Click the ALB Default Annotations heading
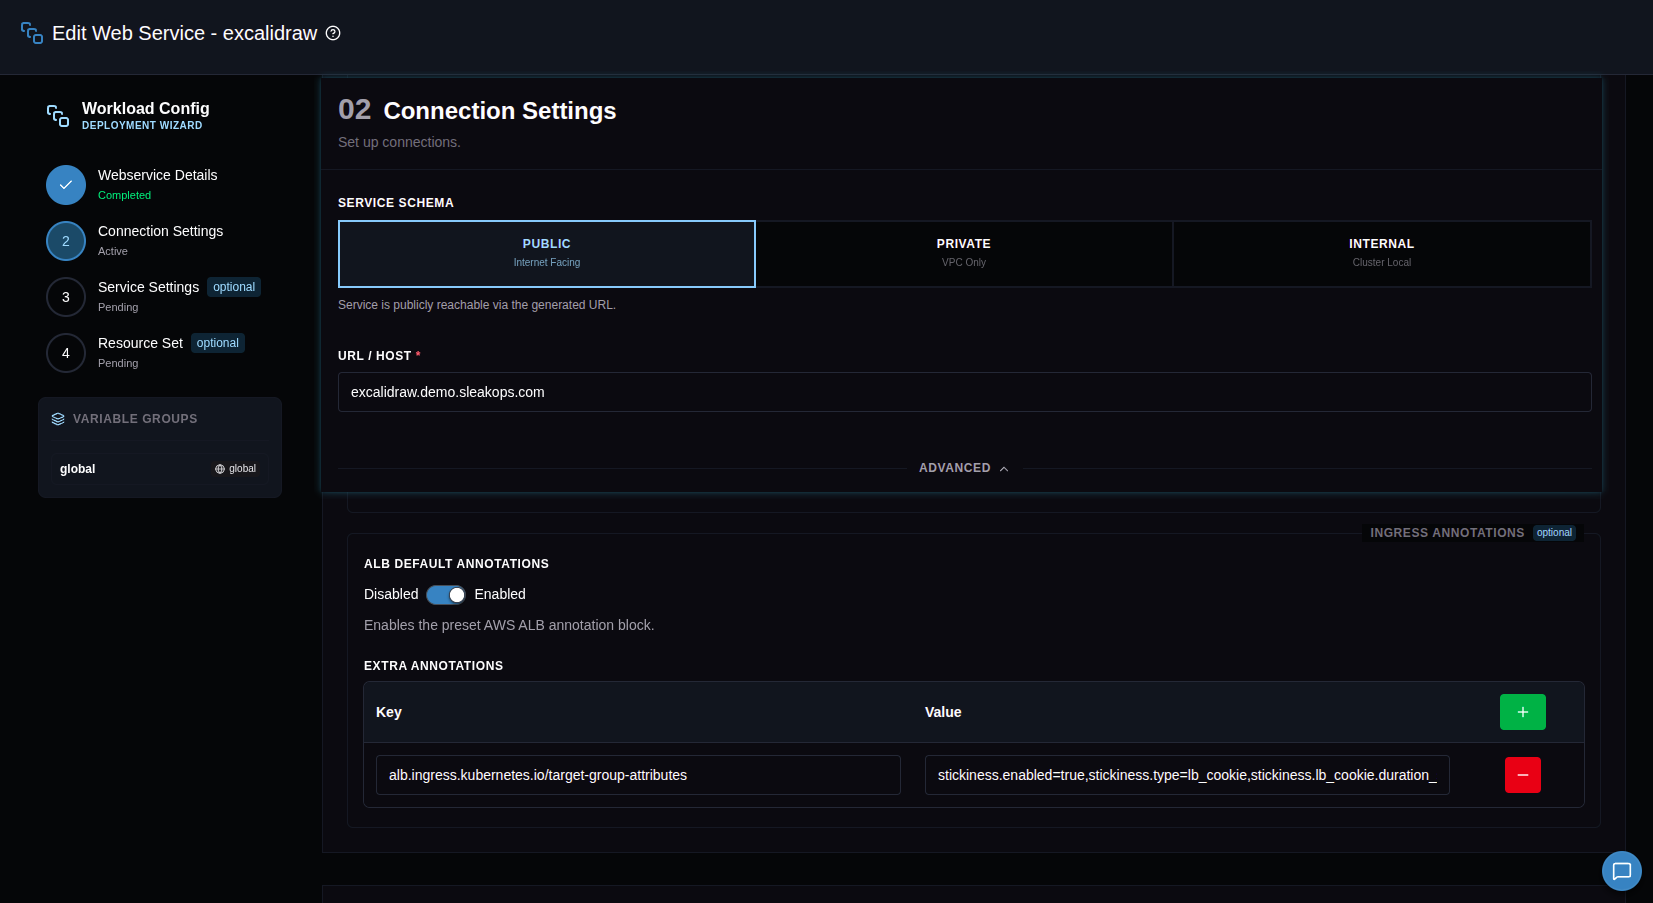Screen dimensions: 1653x903 click(x=456, y=564)
